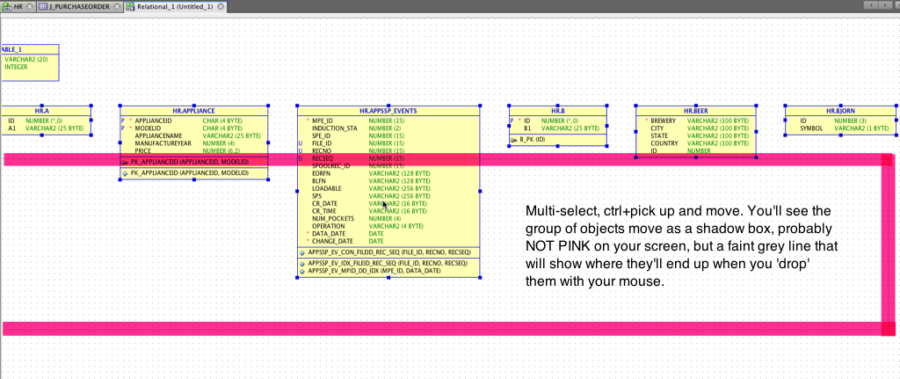900x379 pixels.
Task: Select the NUM_POCKETS column in HR.APPSSP_EVENTS
Action: pos(388,218)
